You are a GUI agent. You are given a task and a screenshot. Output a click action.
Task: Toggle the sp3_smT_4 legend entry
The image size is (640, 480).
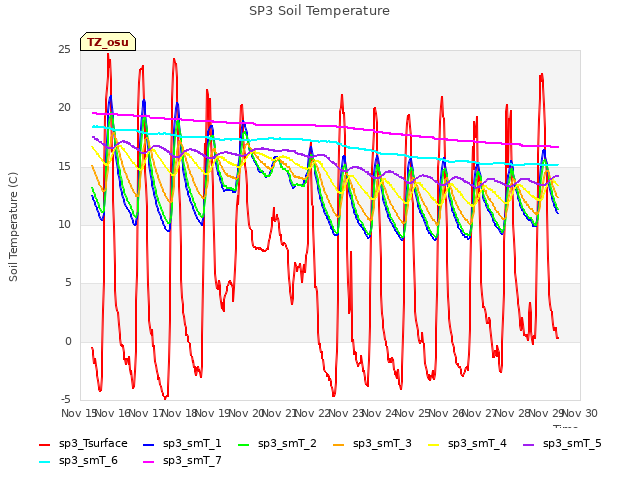(x=467, y=444)
